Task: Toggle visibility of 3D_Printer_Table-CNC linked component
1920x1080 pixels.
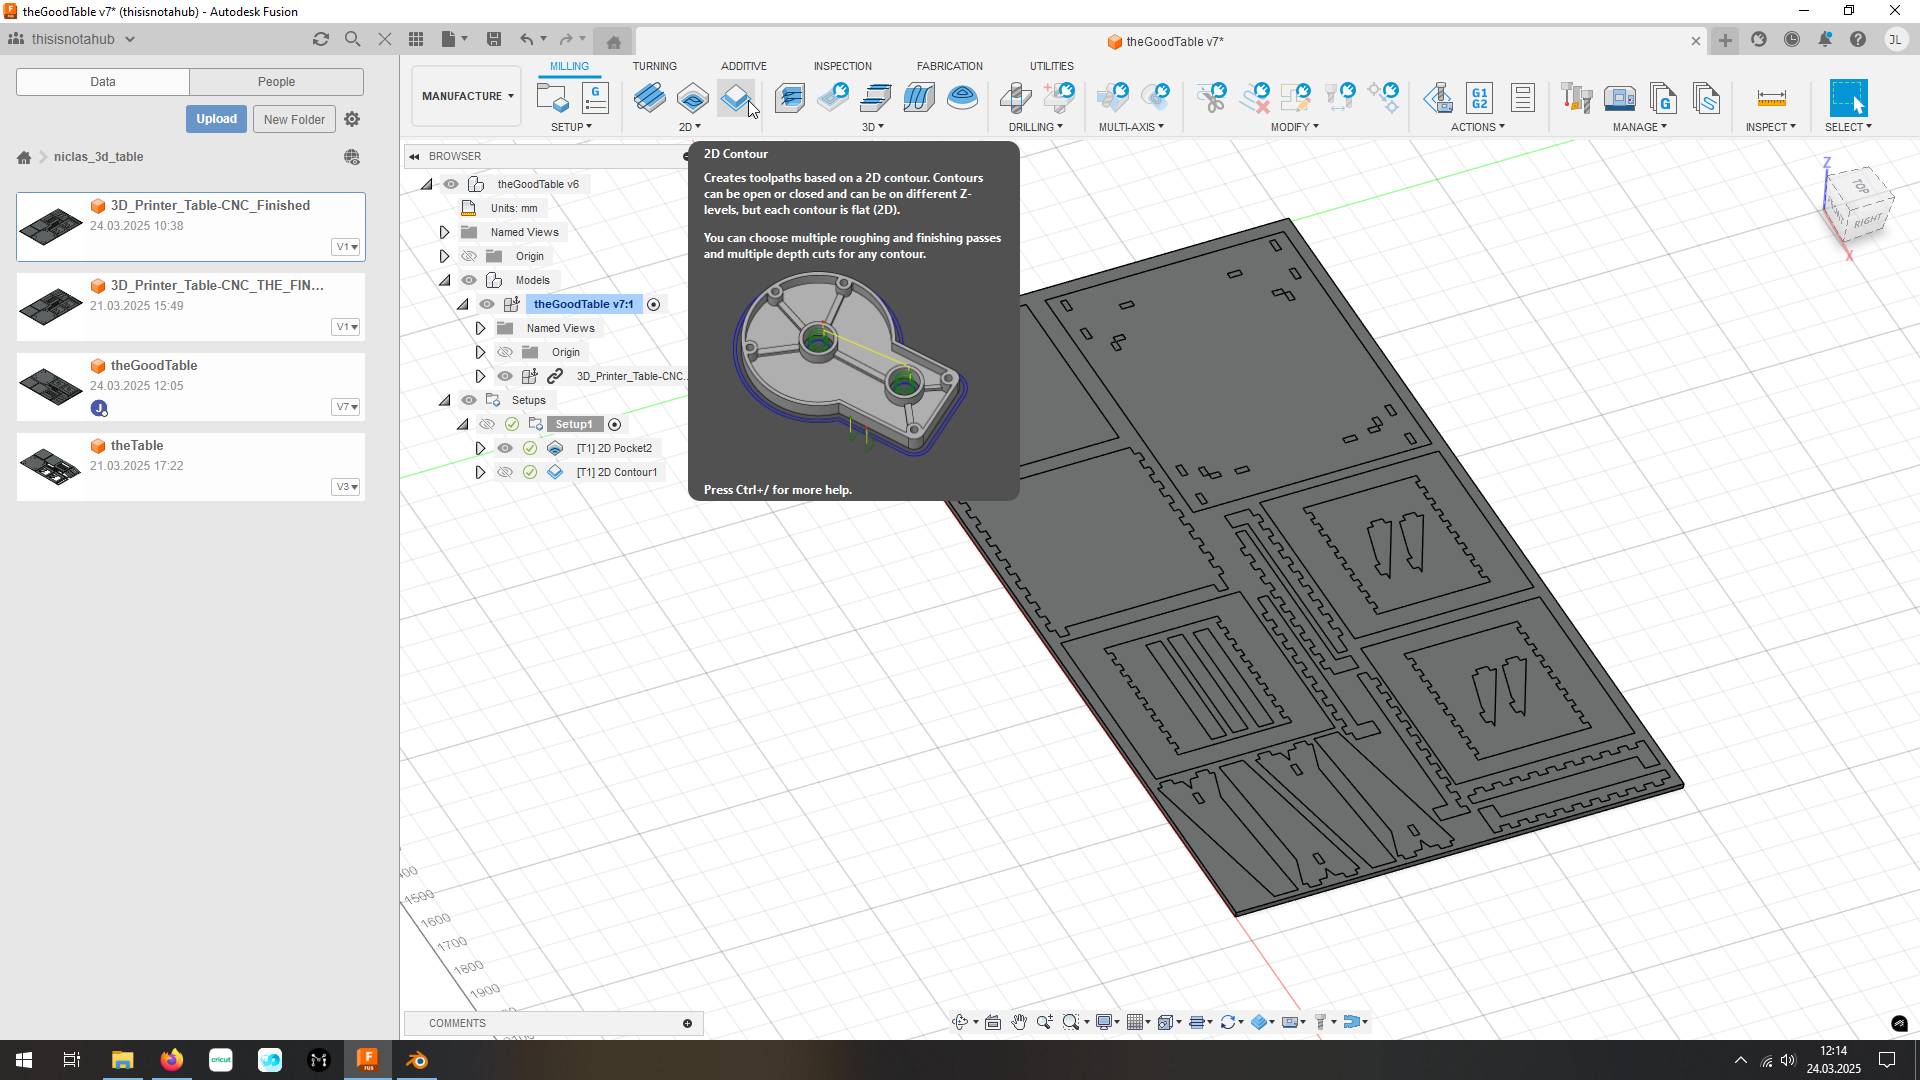Action: 505,376
